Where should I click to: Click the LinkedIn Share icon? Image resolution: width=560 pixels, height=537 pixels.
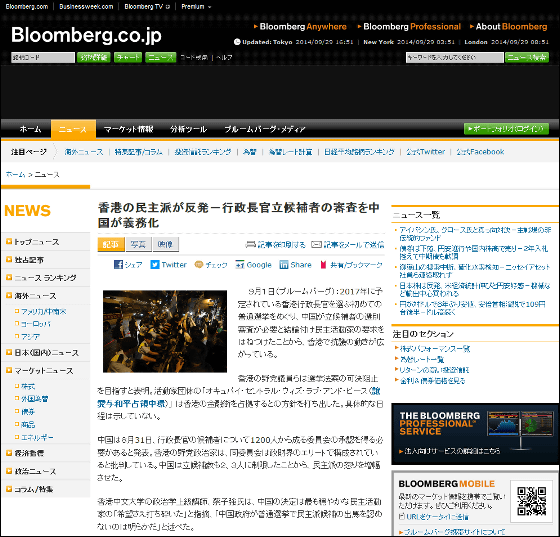[x=284, y=265]
